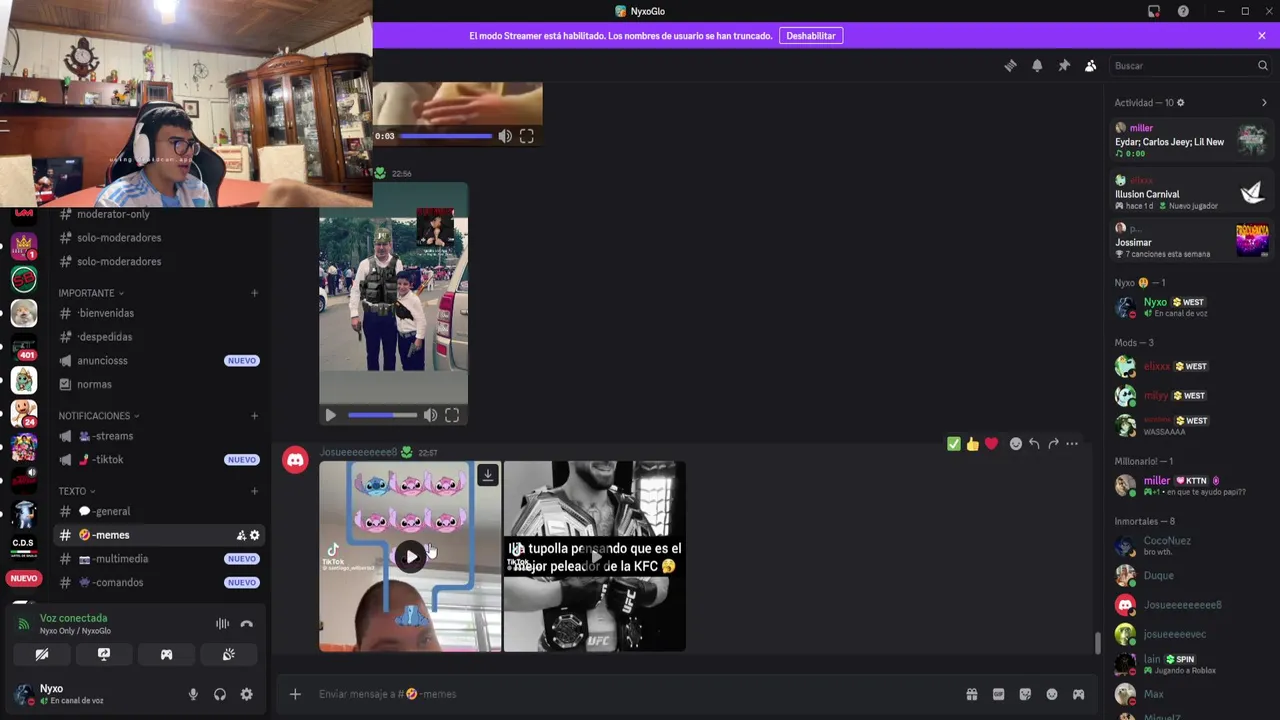Screen dimensions: 1280x720
Task: Open the threads icon in channel header
Action: (1010, 66)
